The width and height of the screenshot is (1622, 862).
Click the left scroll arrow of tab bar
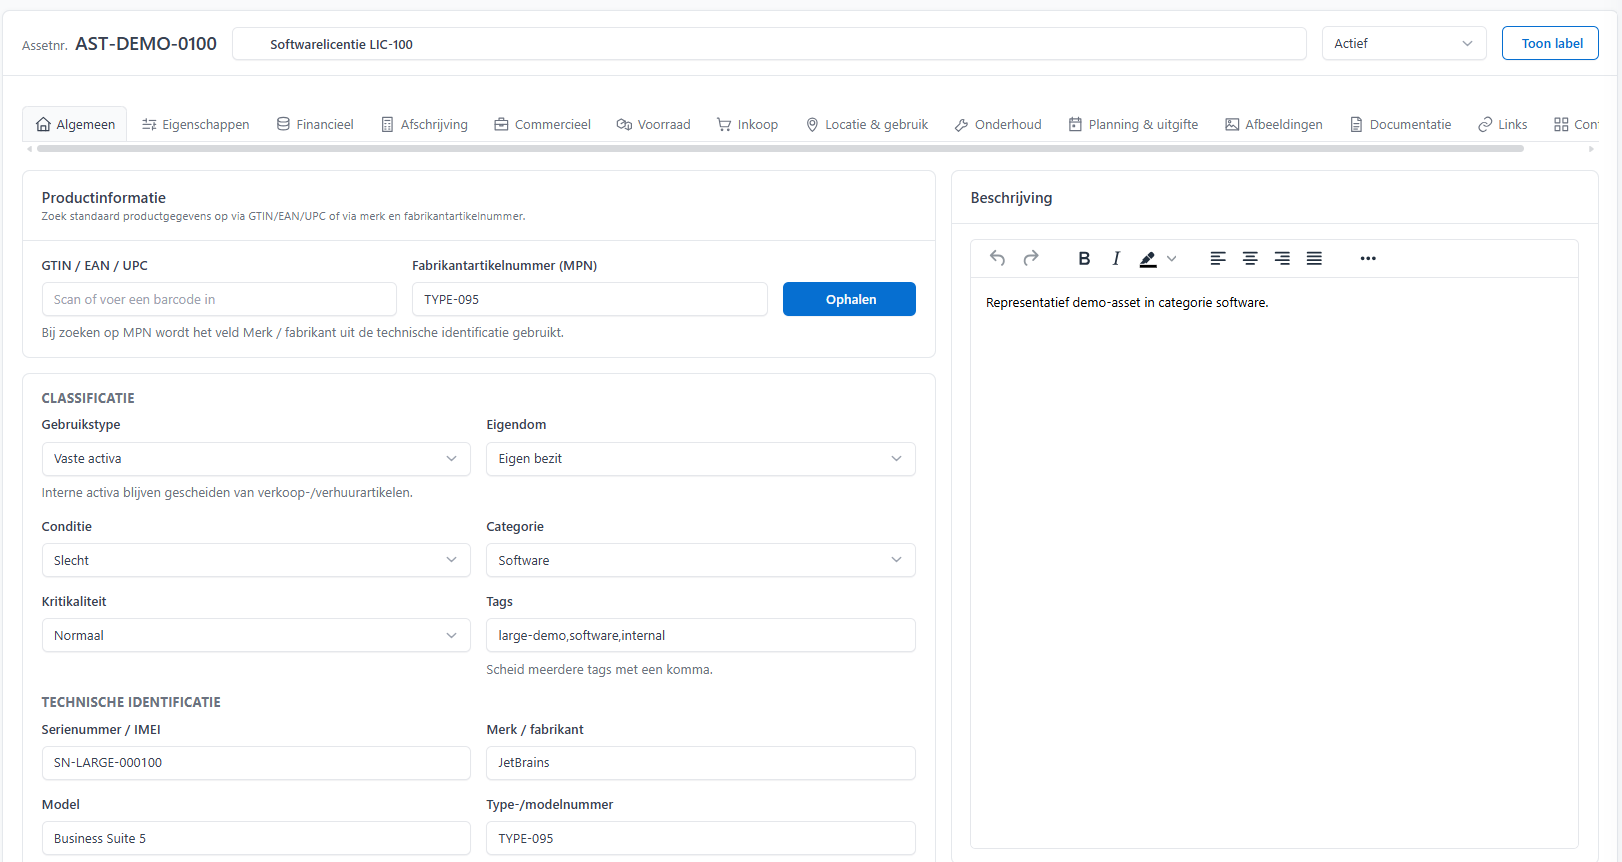click(30, 148)
